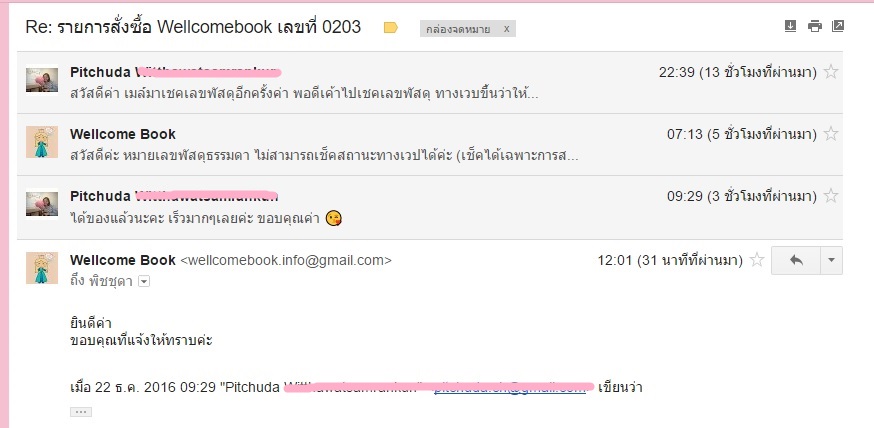The image size is (874, 428).
Task: Click the redacted email address link in quote
Action: (x=510, y=388)
